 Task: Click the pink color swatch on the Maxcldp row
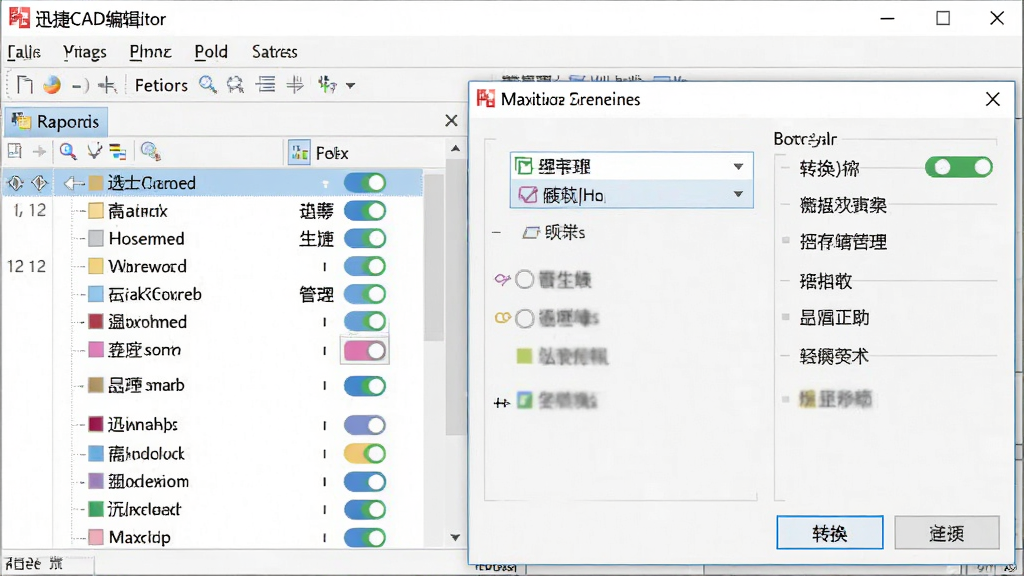point(96,537)
